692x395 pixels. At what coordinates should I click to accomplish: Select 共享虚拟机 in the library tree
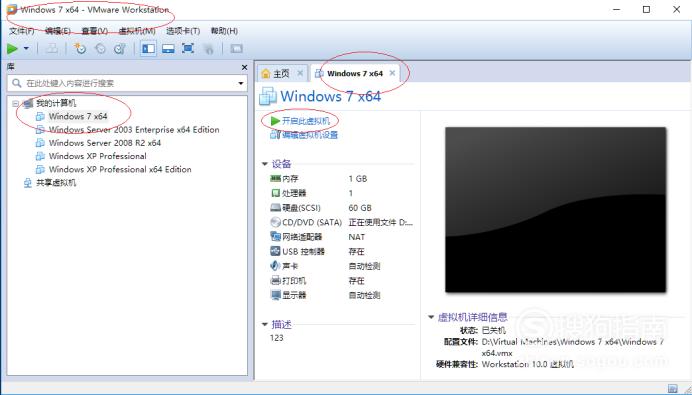click(56, 183)
